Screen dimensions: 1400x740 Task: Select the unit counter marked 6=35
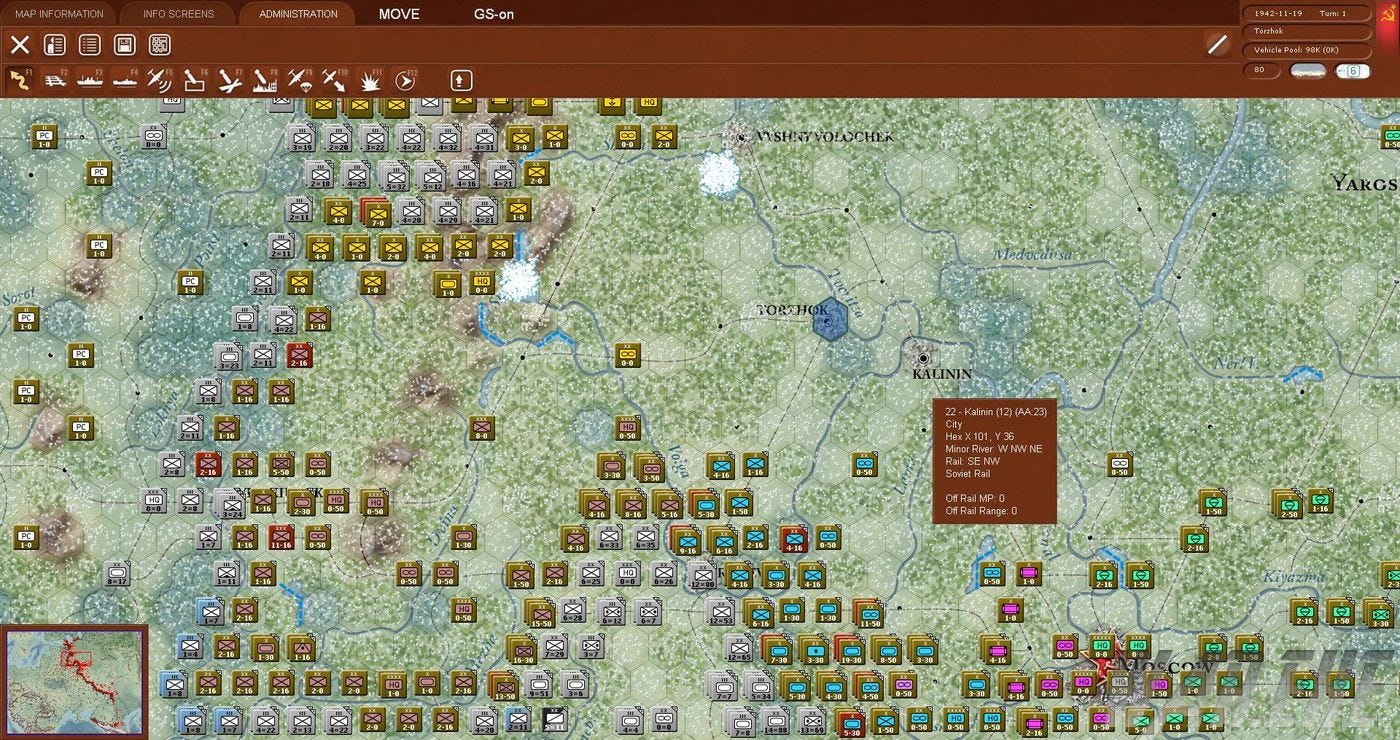tap(645, 538)
